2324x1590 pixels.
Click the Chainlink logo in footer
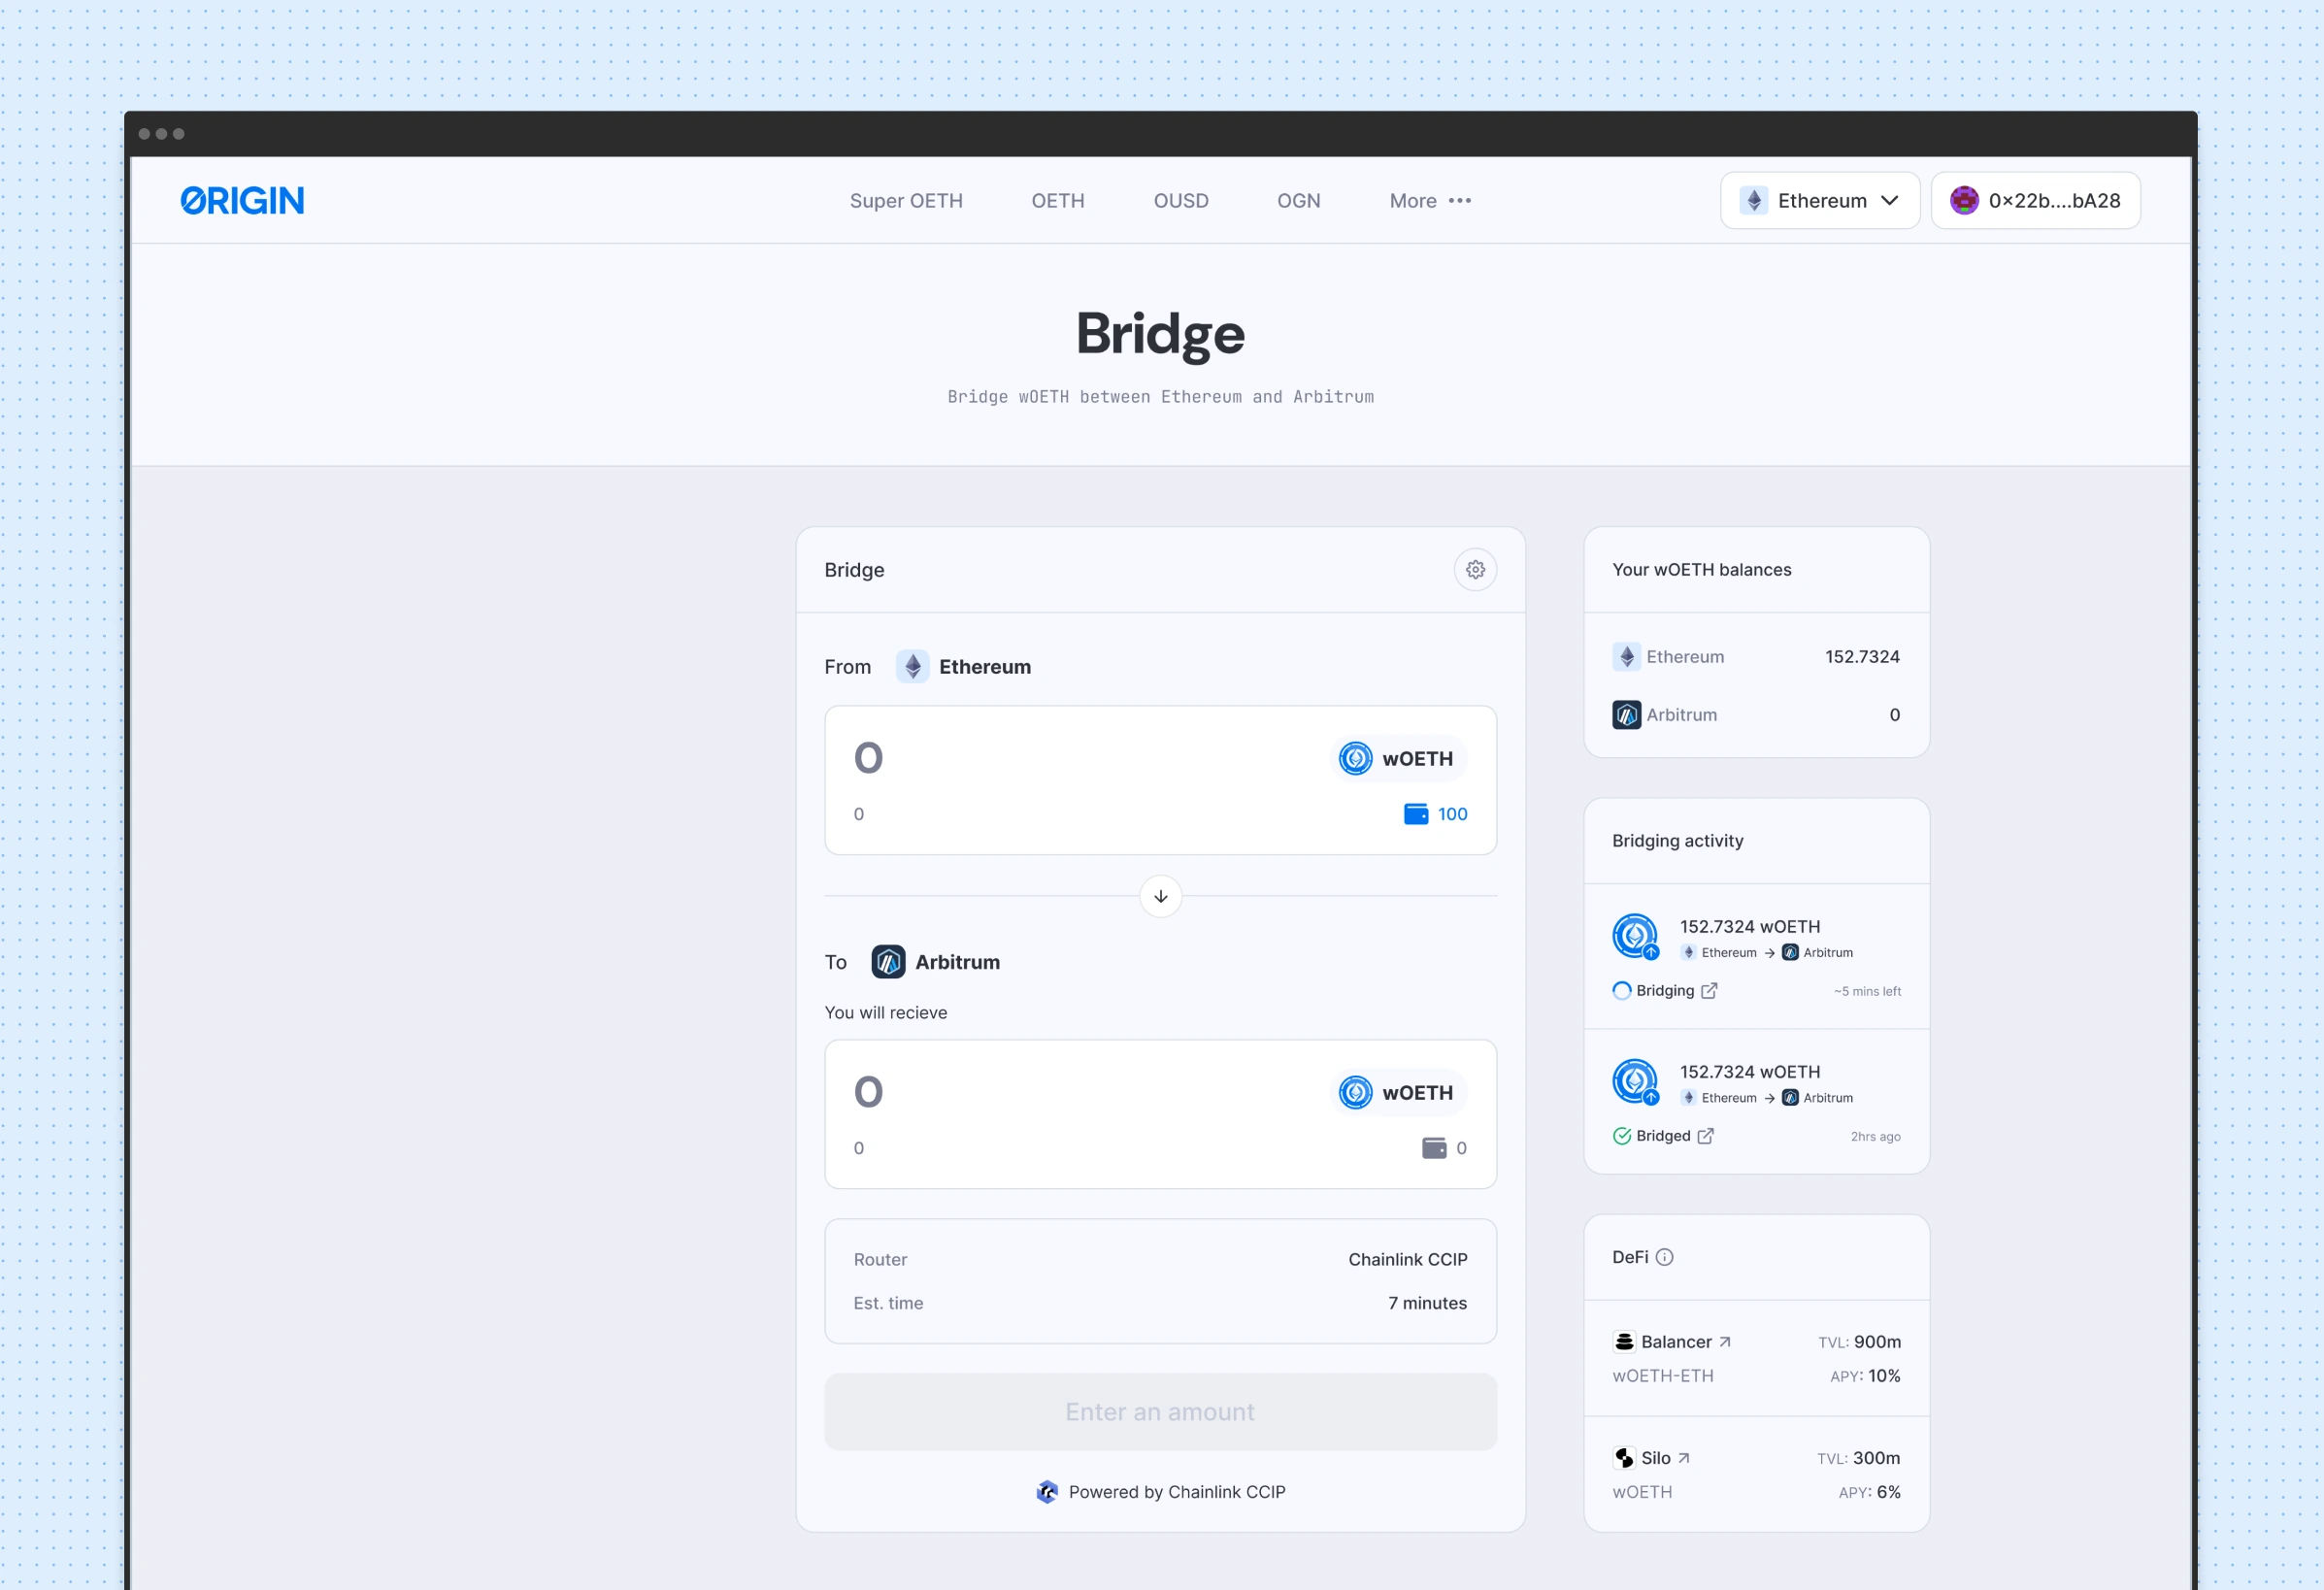pyautogui.click(x=1047, y=1492)
